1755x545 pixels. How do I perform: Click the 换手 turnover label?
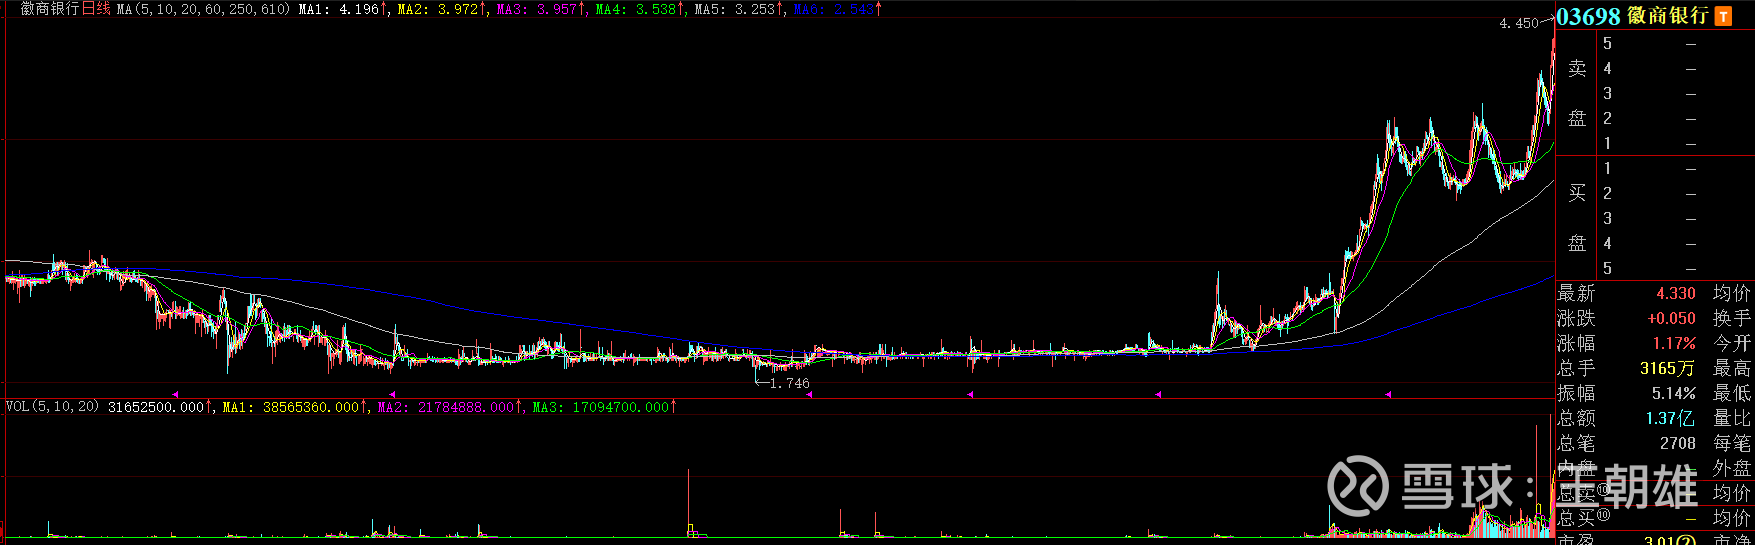coord(1732,318)
